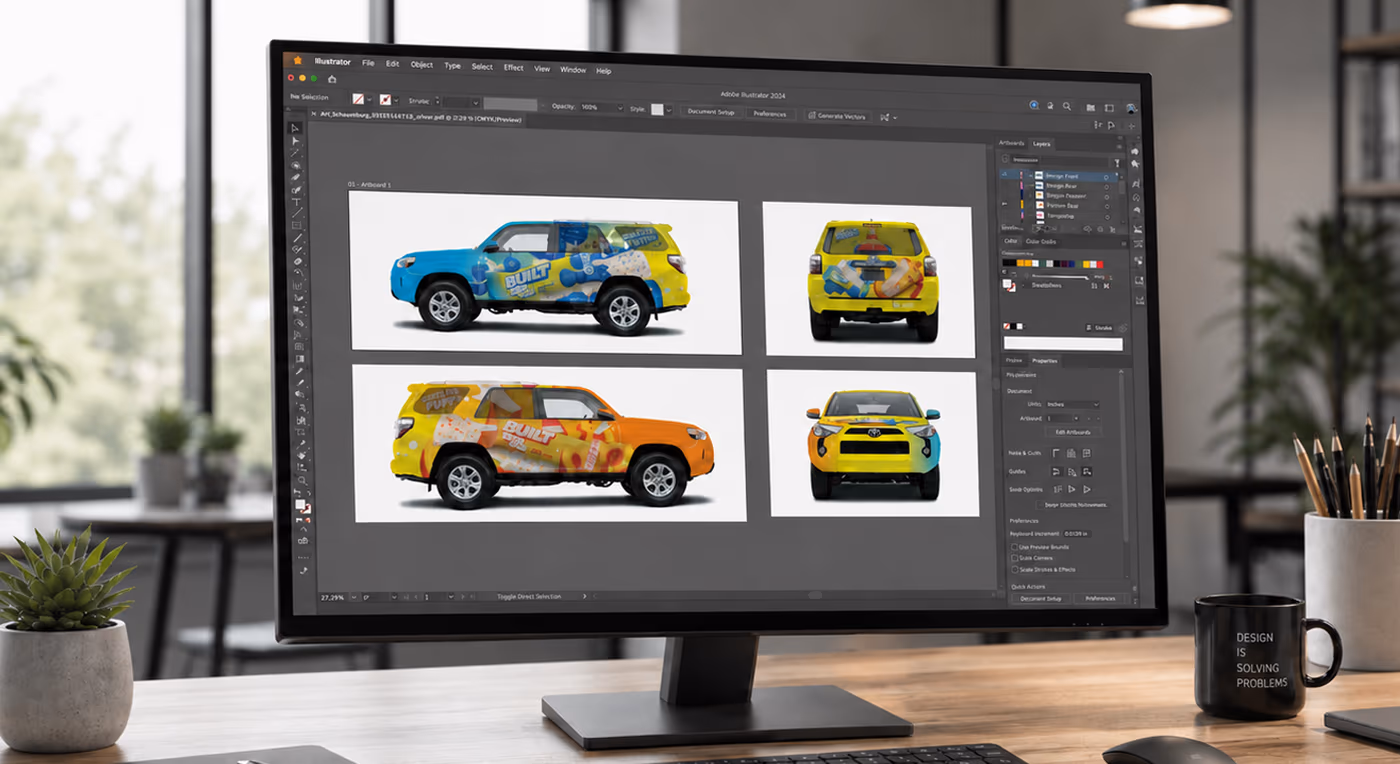Enable Scale Strokes & Effects checkbox

[1014, 569]
